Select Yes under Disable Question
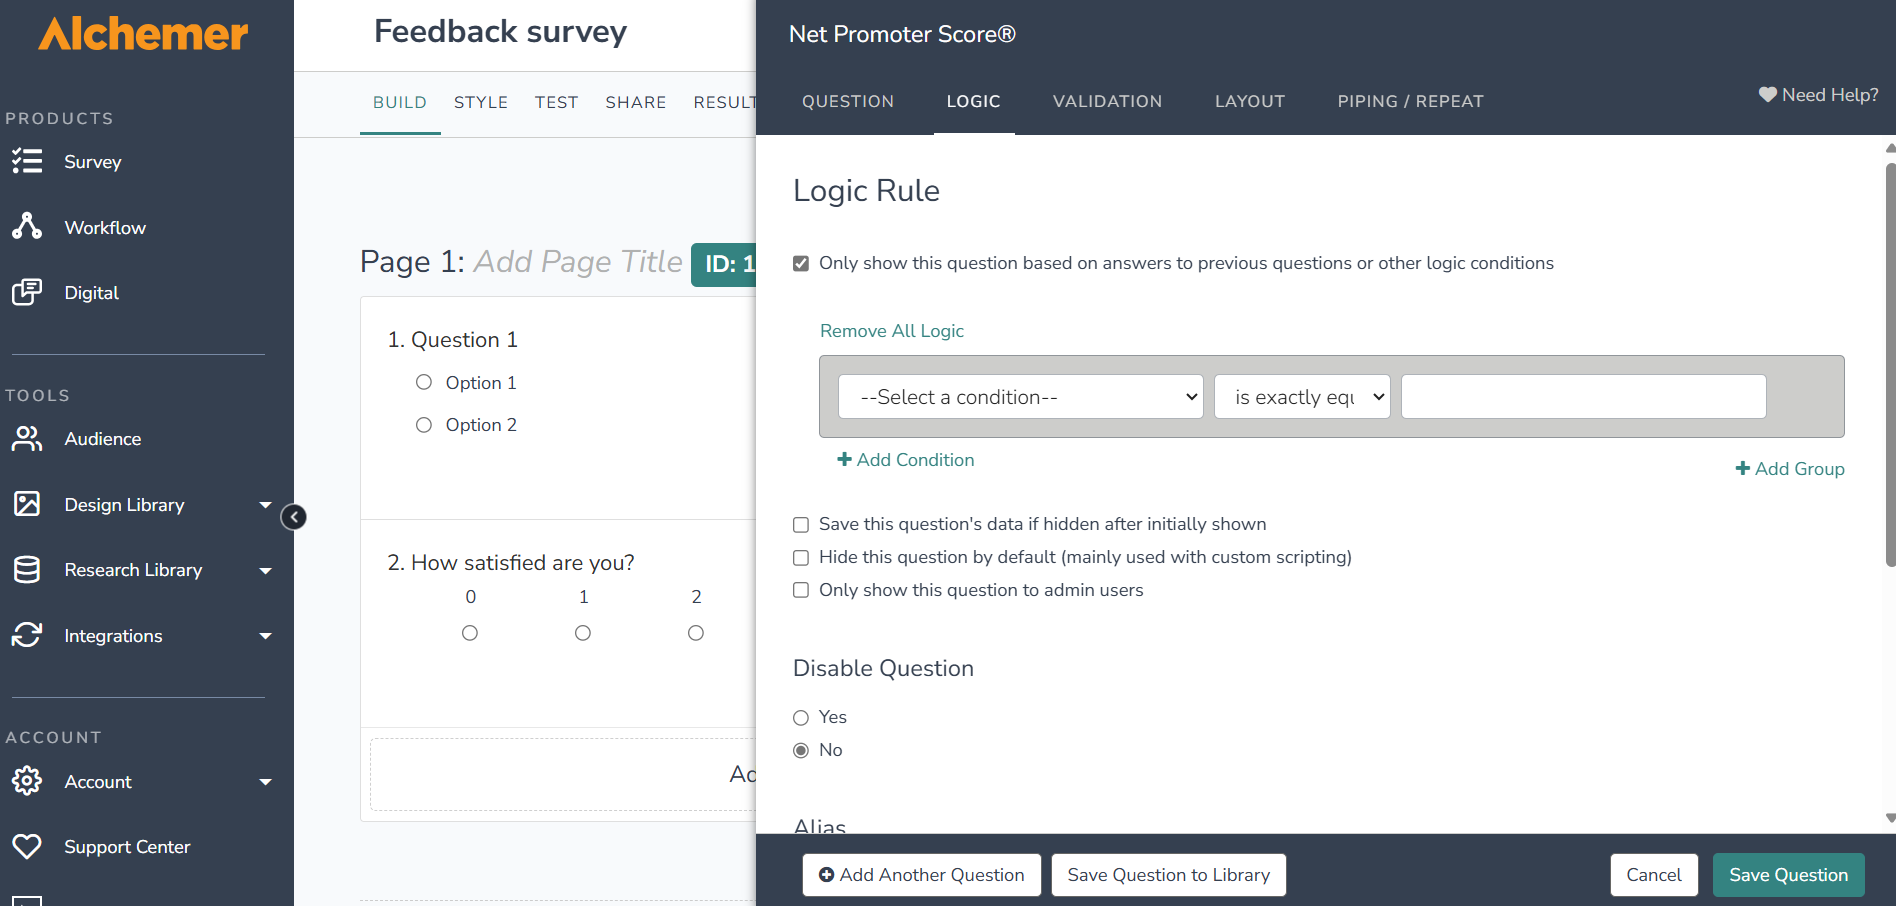The width and height of the screenshot is (1896, 906). click(x=801, y=718)
